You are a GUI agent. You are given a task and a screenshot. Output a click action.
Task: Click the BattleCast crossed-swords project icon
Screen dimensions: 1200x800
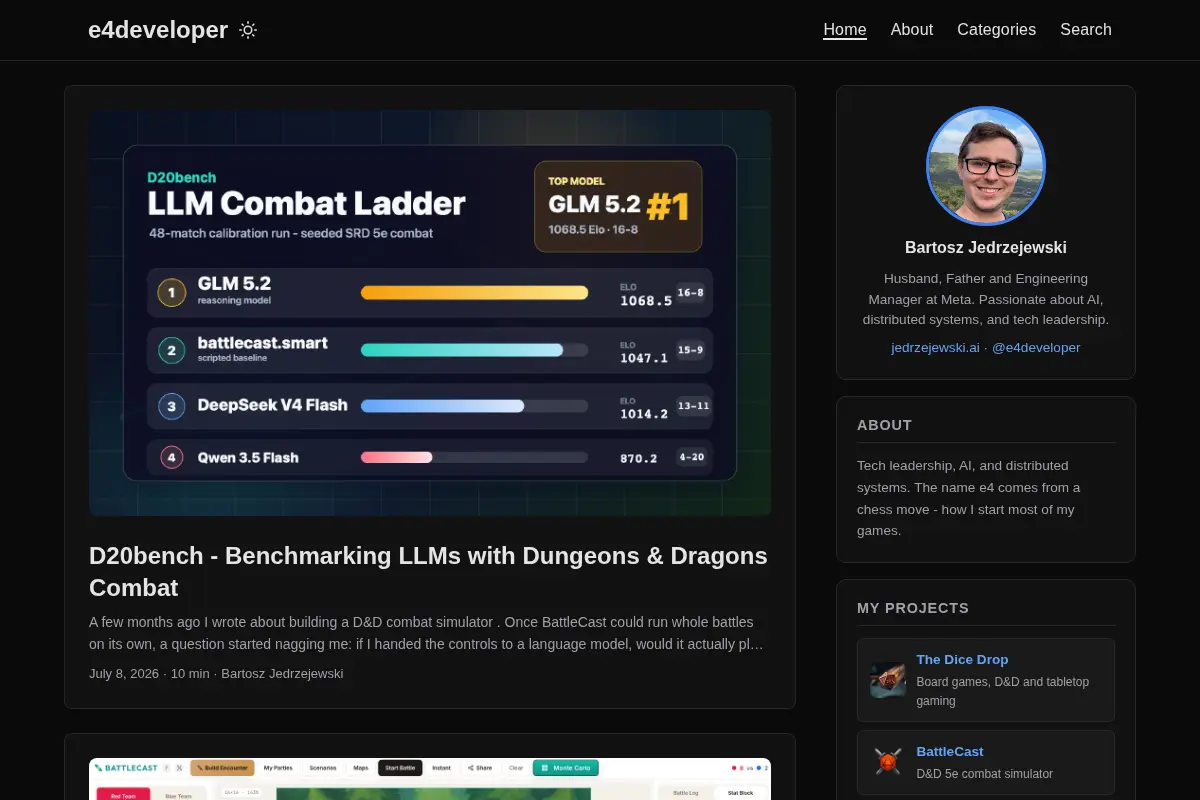(887, 762)
